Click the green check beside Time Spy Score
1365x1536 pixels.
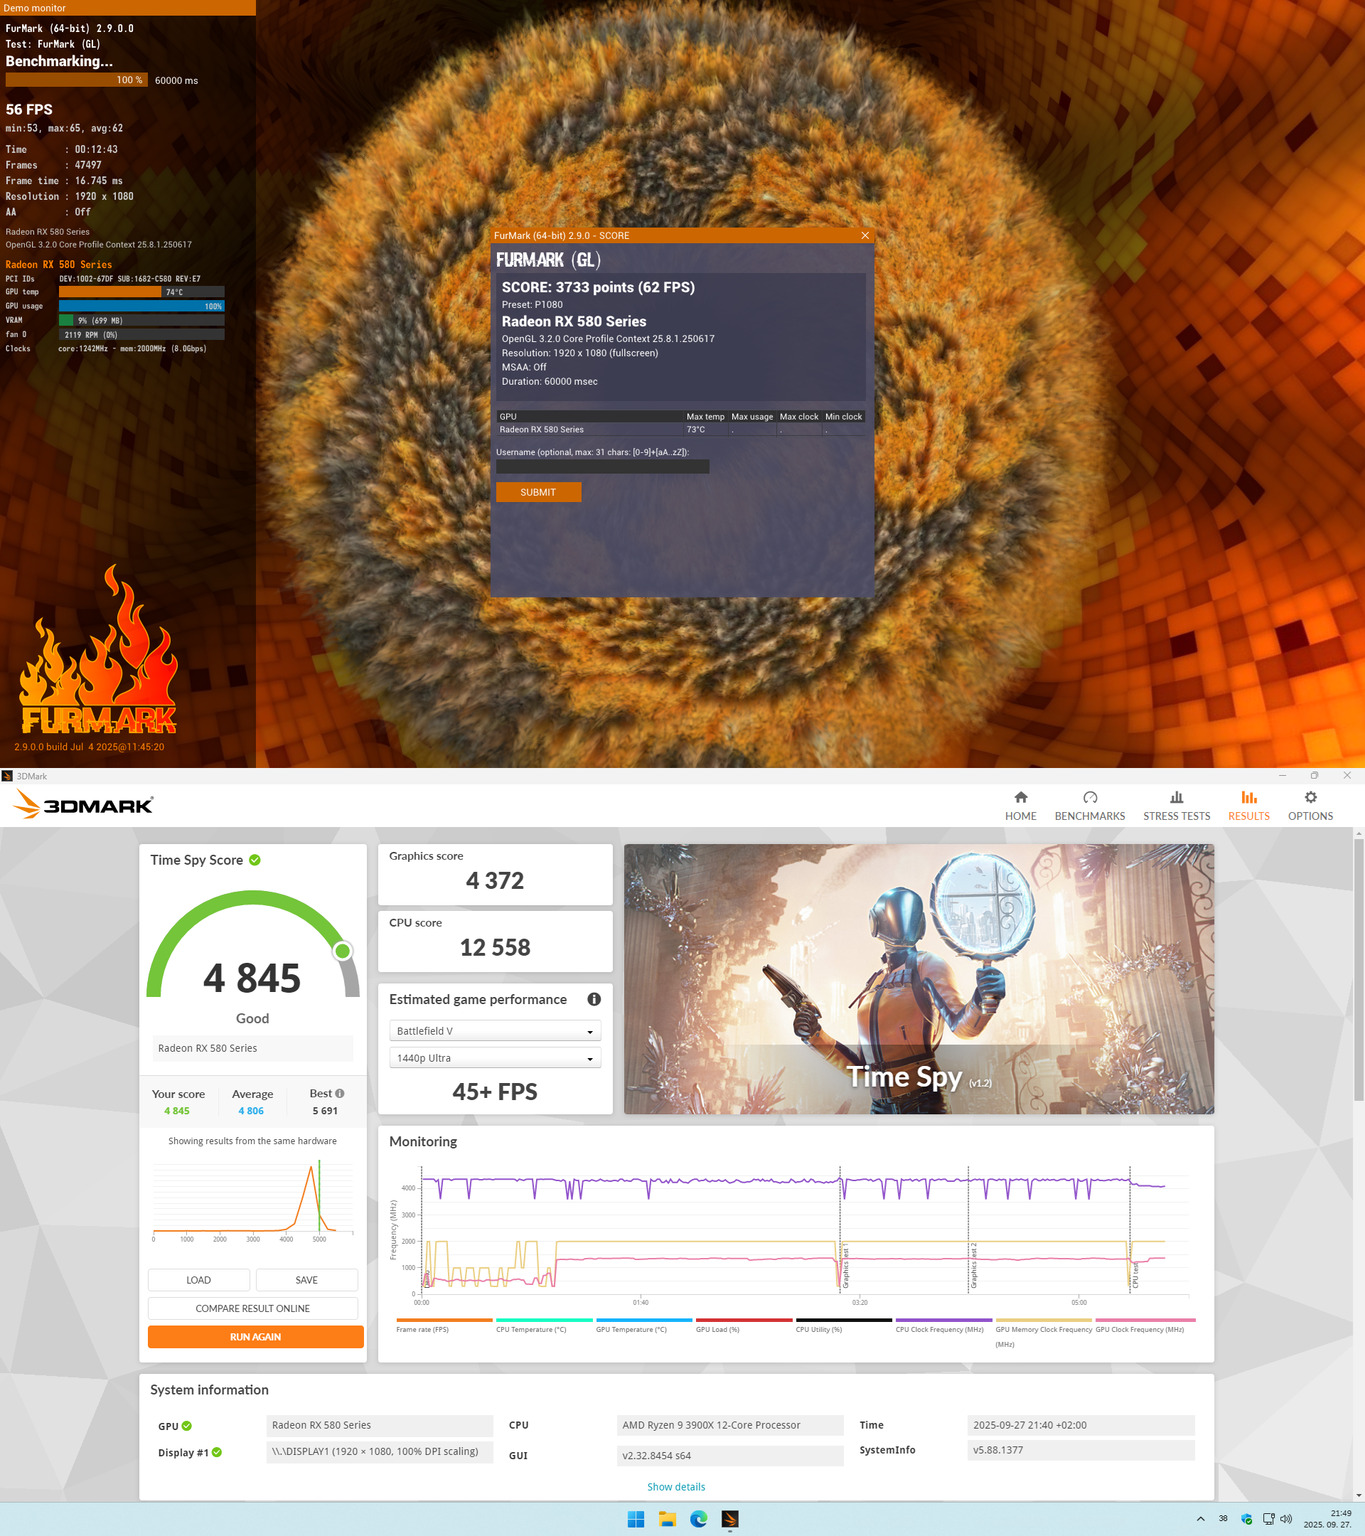coord(255,860)
